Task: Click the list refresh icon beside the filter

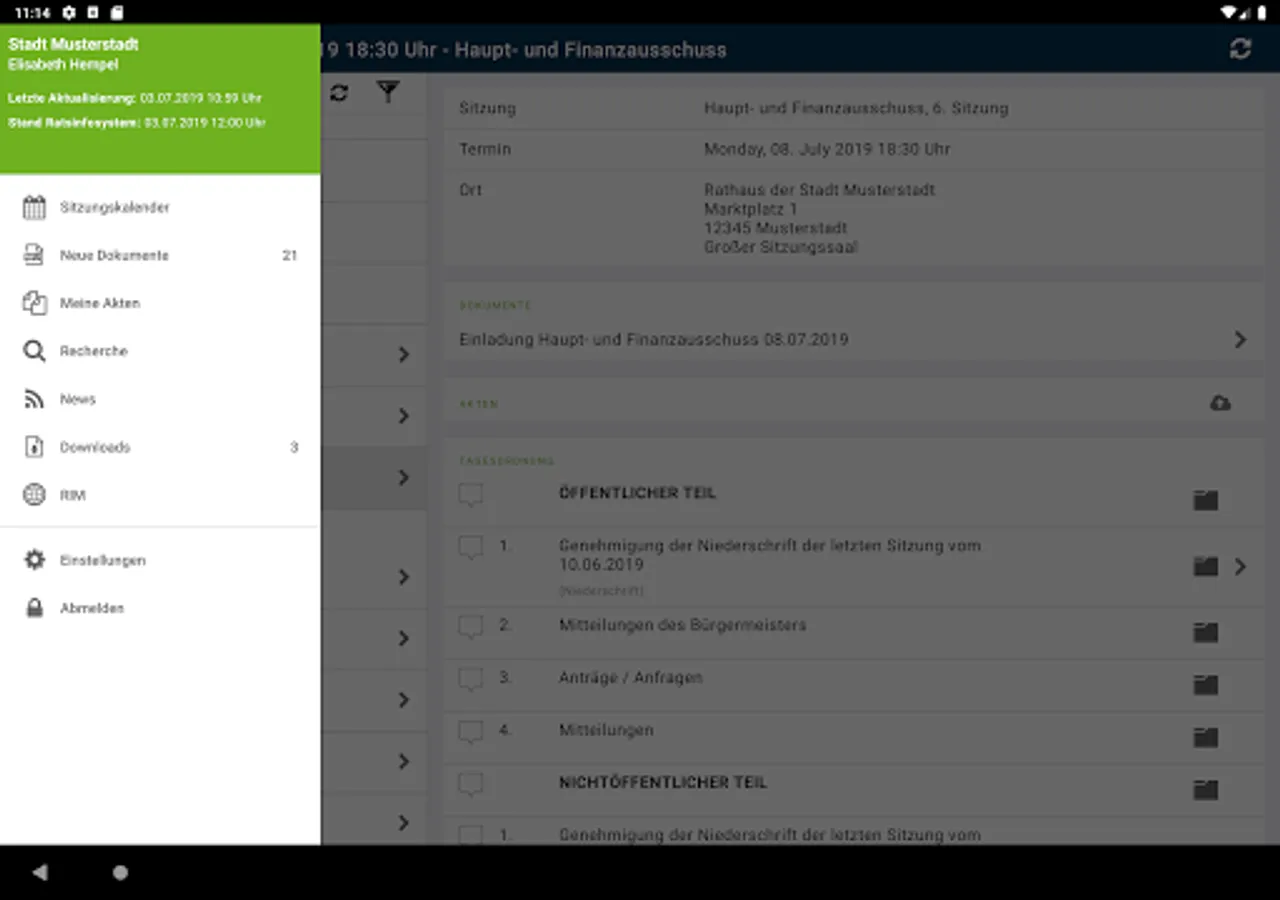Action: [339, 93]
